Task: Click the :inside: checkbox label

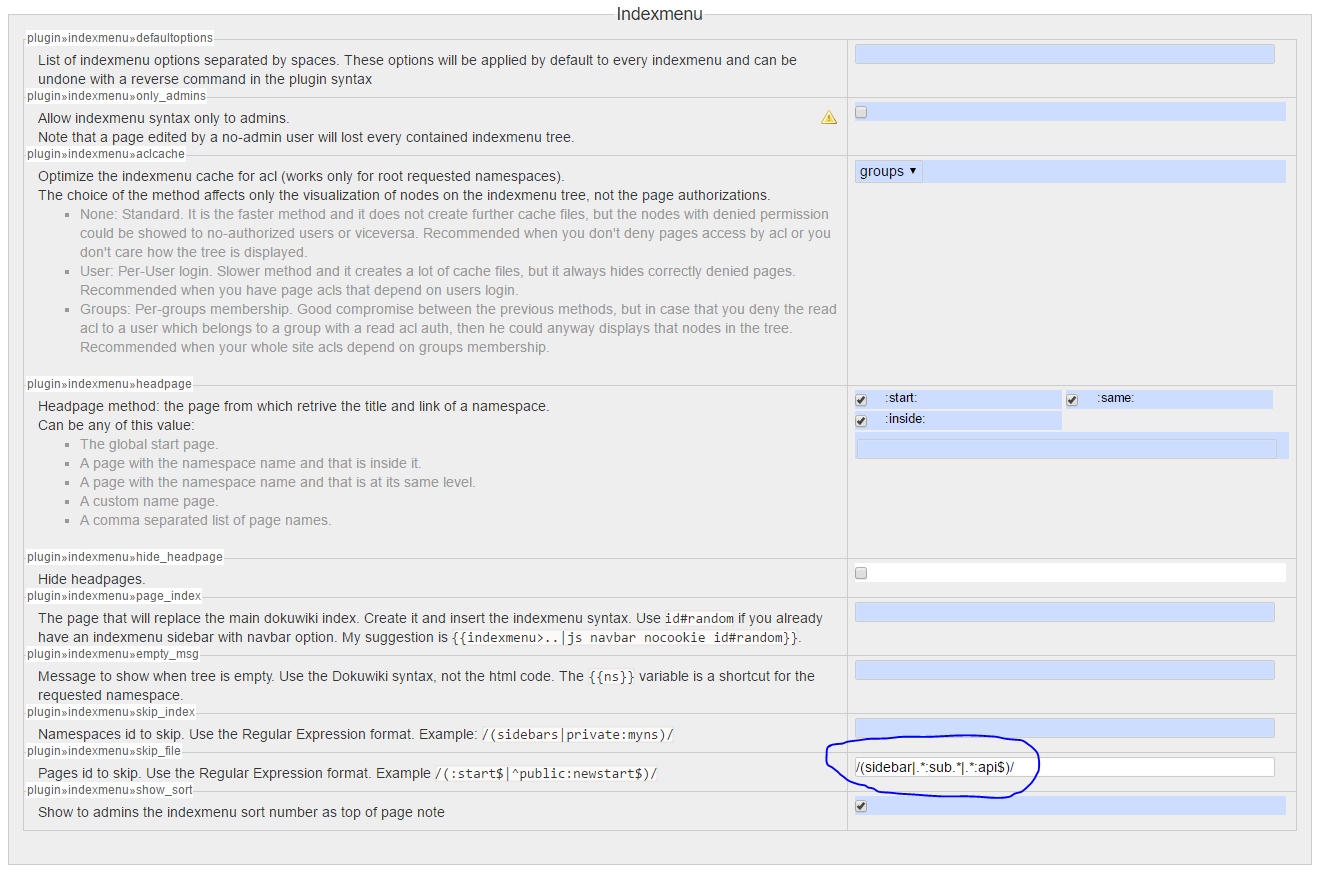Action: pyautogui.click(x=905, y=420)
